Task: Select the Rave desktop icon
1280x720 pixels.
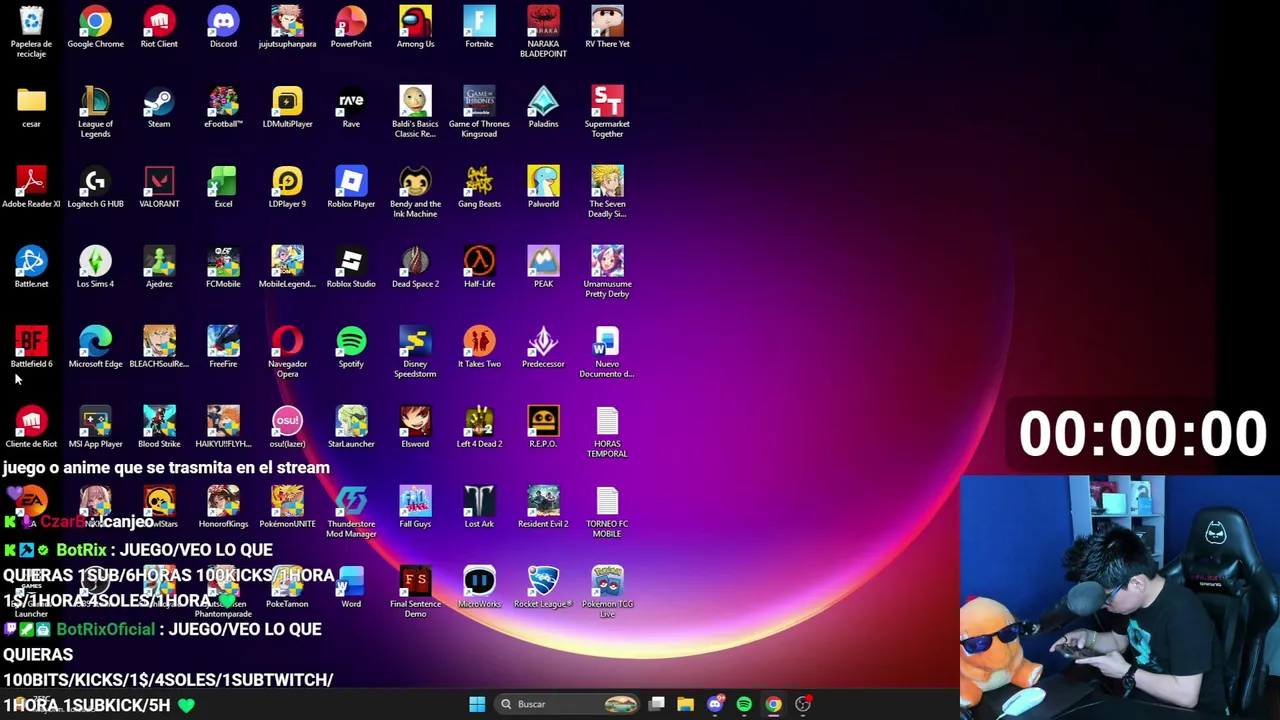Action: [x=351, y=107]
